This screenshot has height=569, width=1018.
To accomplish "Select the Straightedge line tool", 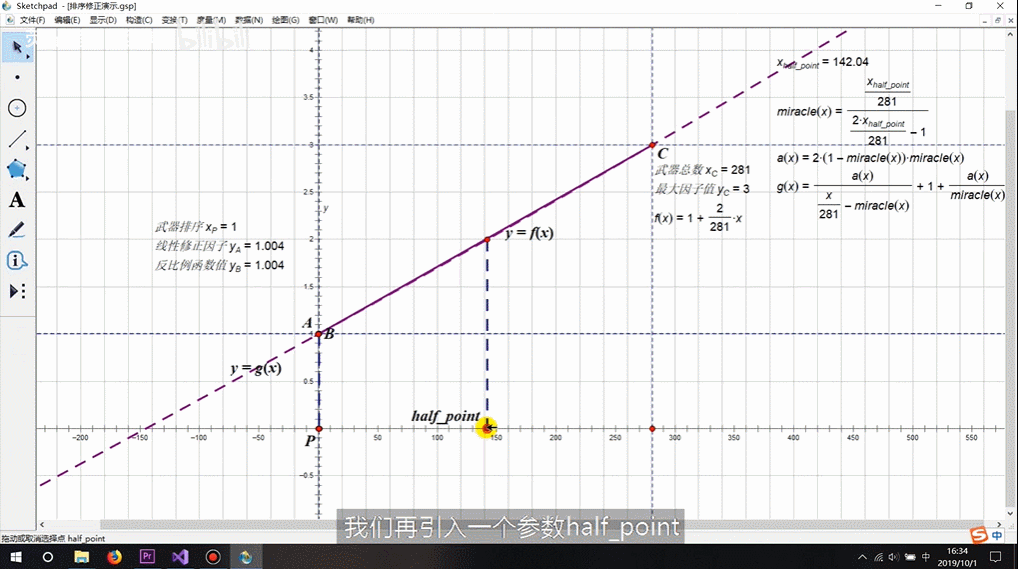I will tap(18, 138).
